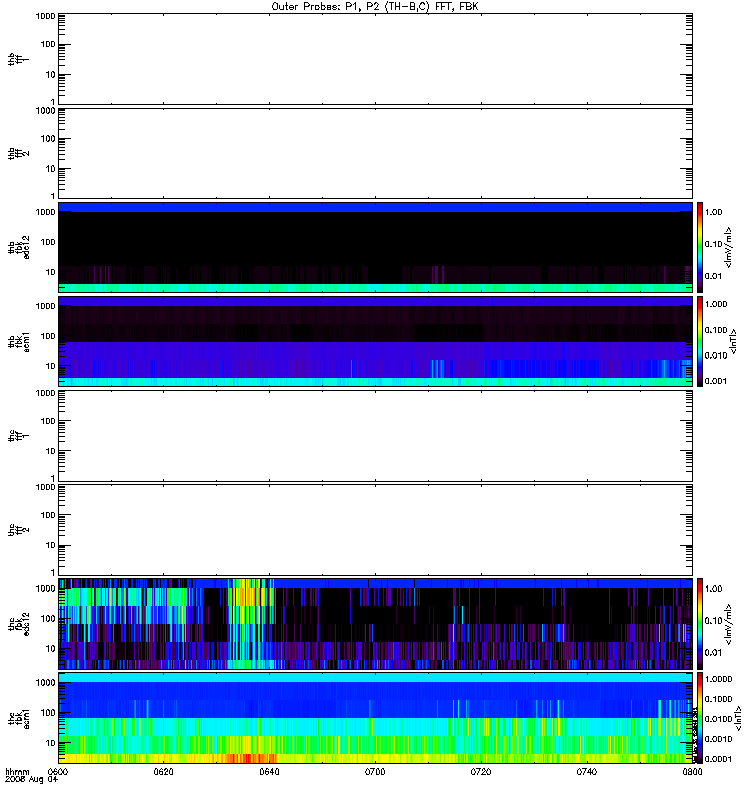Click the <|nT|> unit label of thb scm1
Image resolution: width=750 pixels, height=800 pixels.
pyautogui.click(x=733, y=341)
